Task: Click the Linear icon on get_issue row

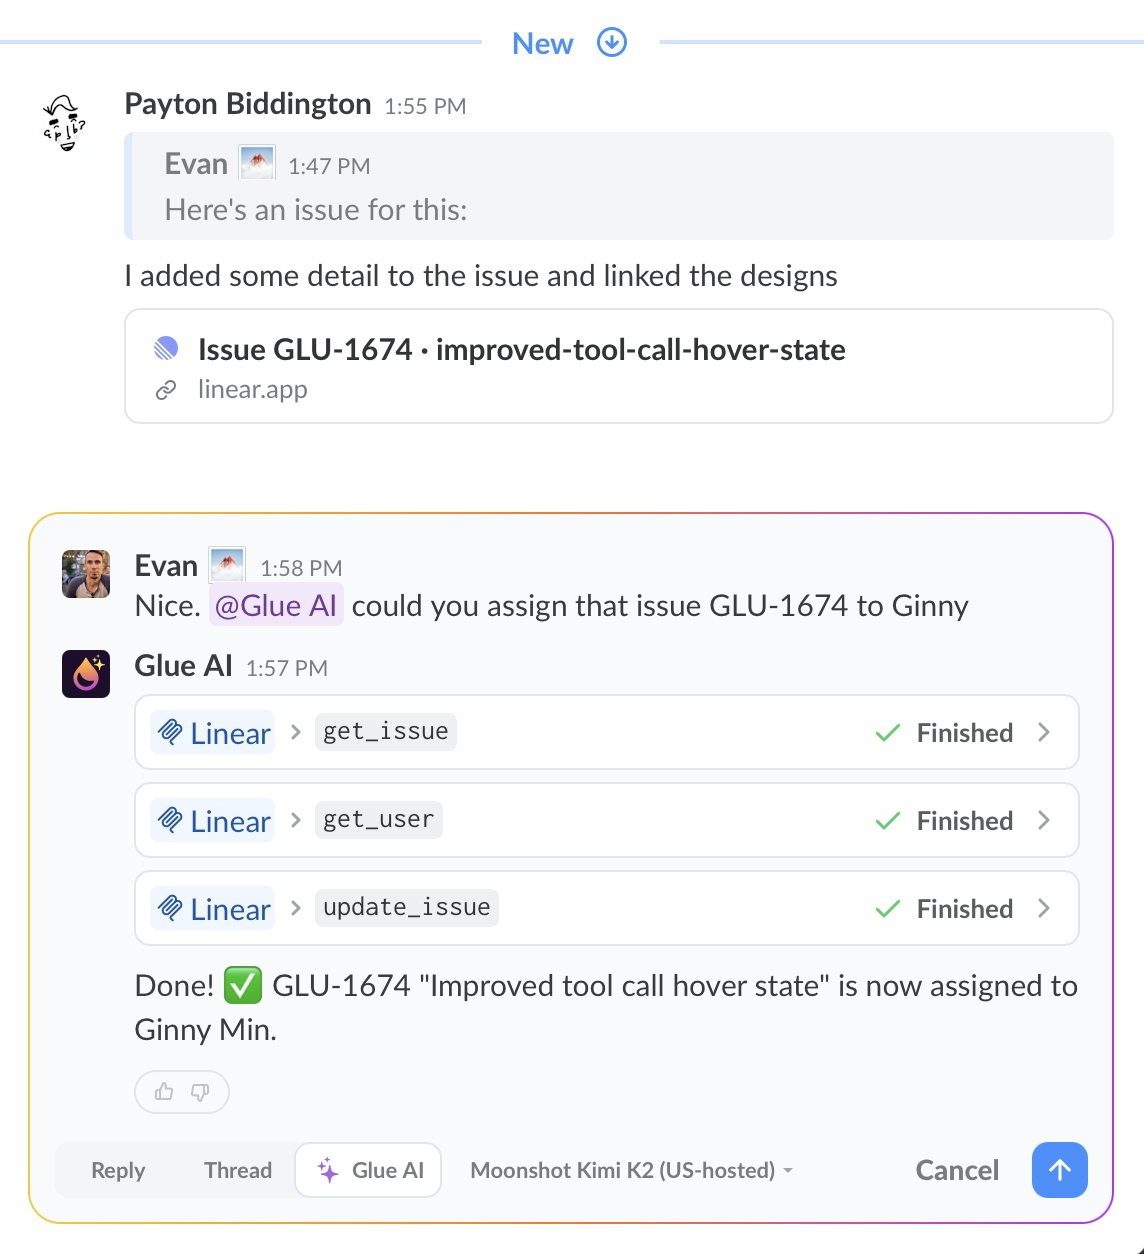Action: 170,733
